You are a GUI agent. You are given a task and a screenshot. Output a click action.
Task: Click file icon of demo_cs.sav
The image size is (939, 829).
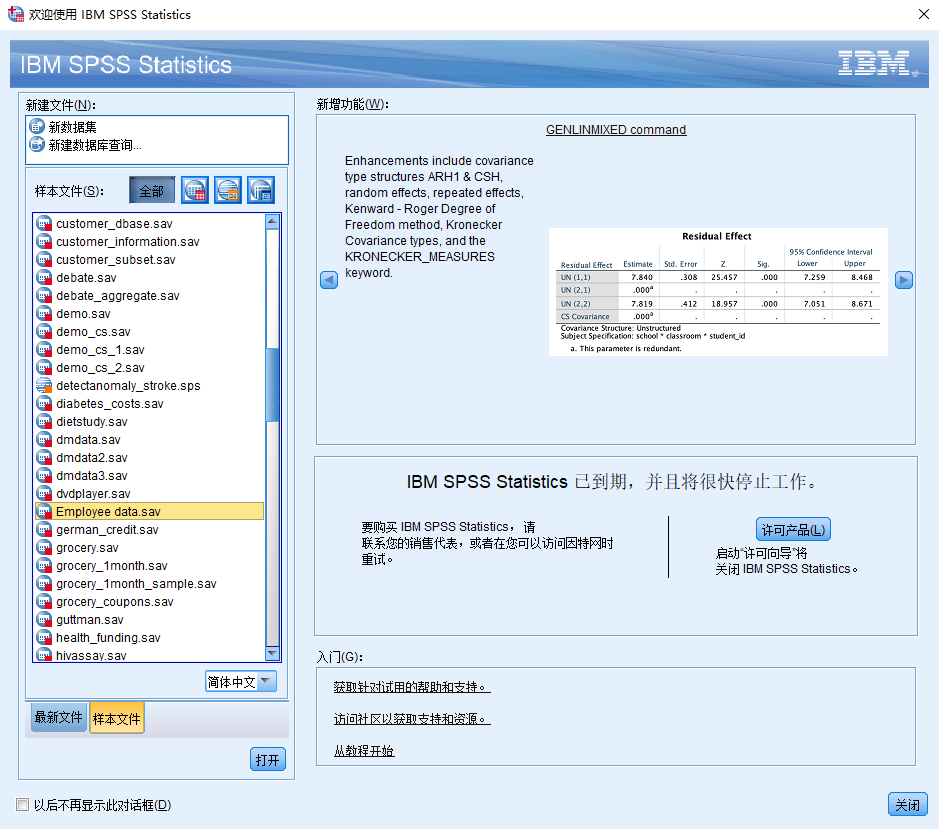(44, 331)
